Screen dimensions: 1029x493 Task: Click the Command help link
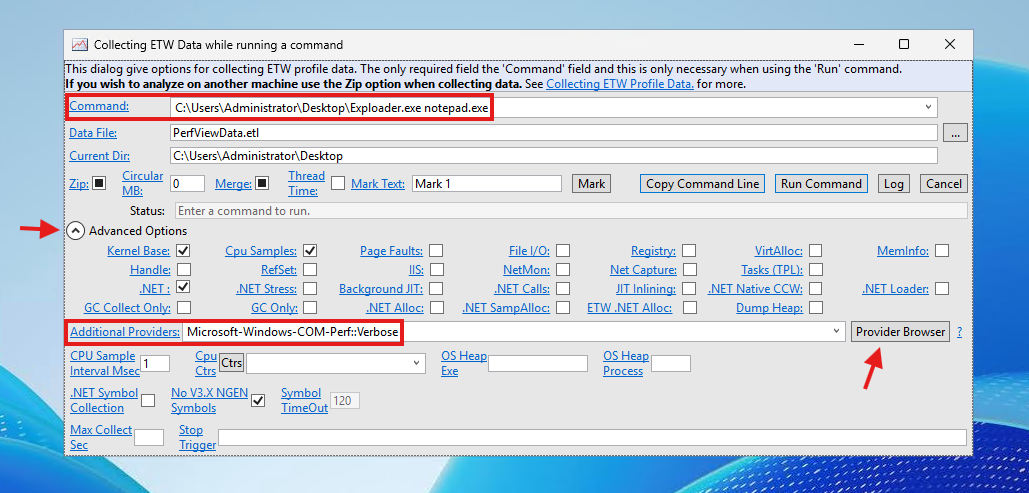click(100, 106)
